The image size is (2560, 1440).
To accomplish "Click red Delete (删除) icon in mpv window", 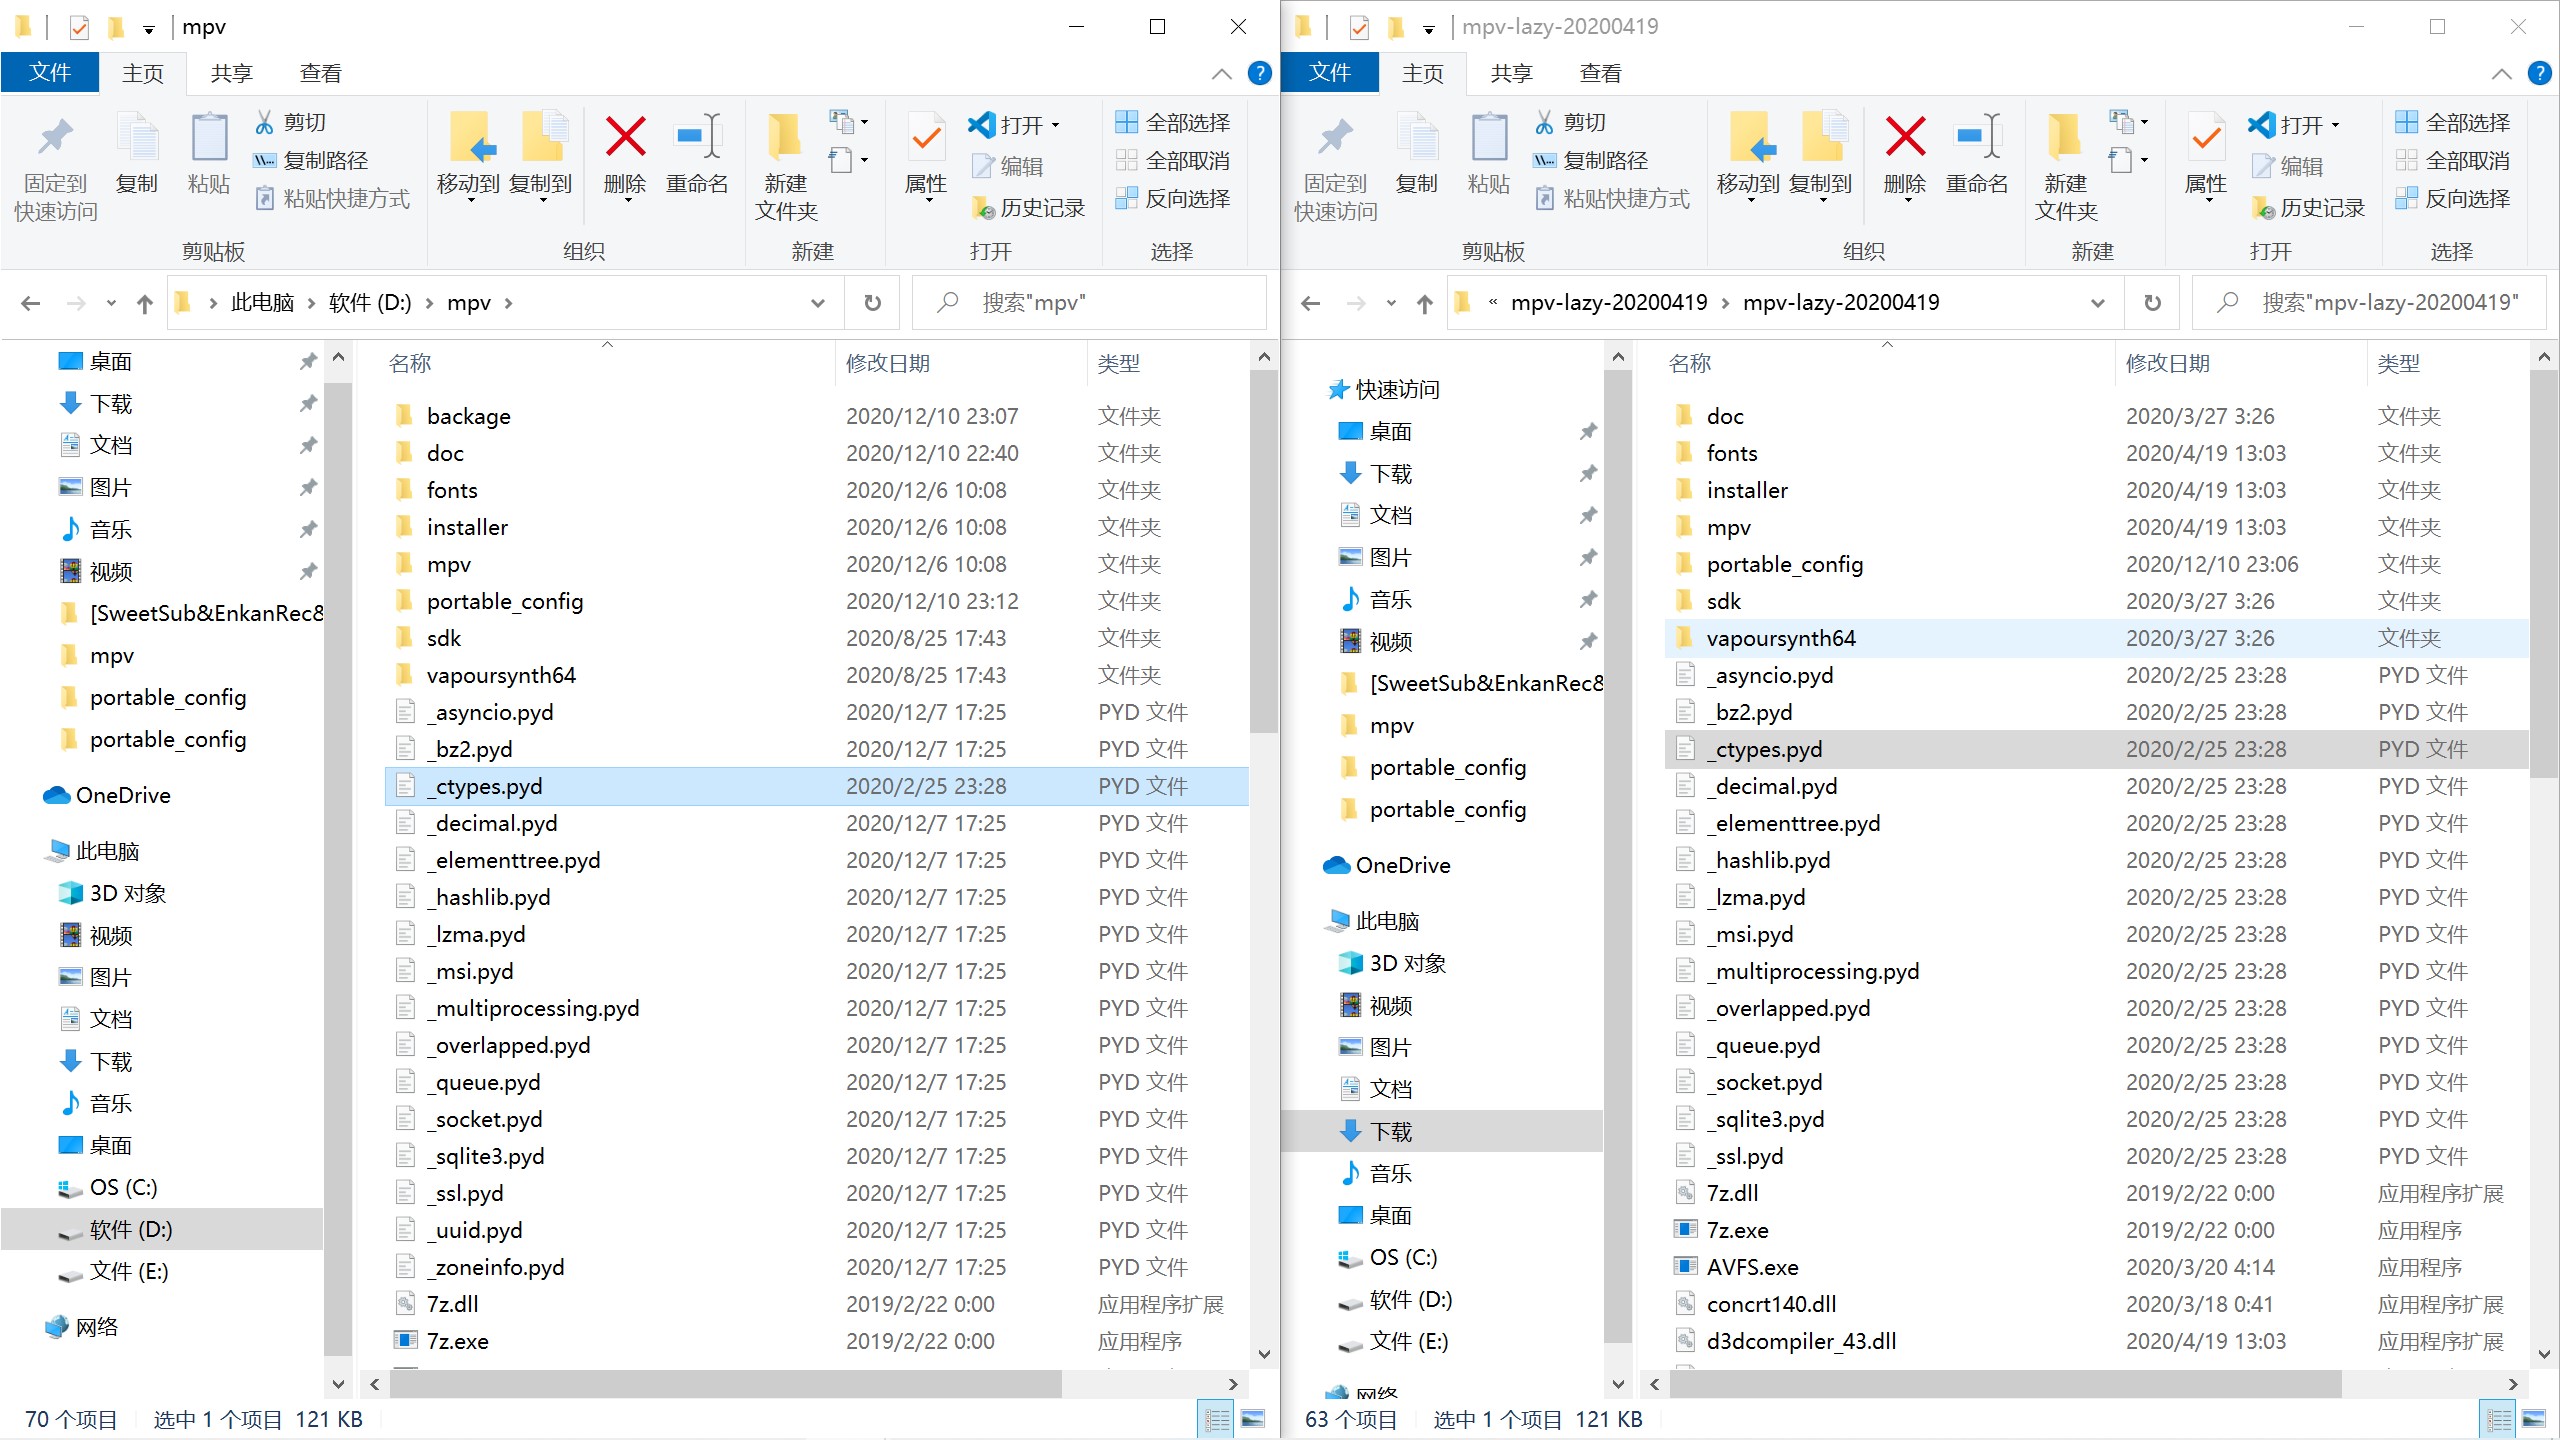I will click(626, 137).
